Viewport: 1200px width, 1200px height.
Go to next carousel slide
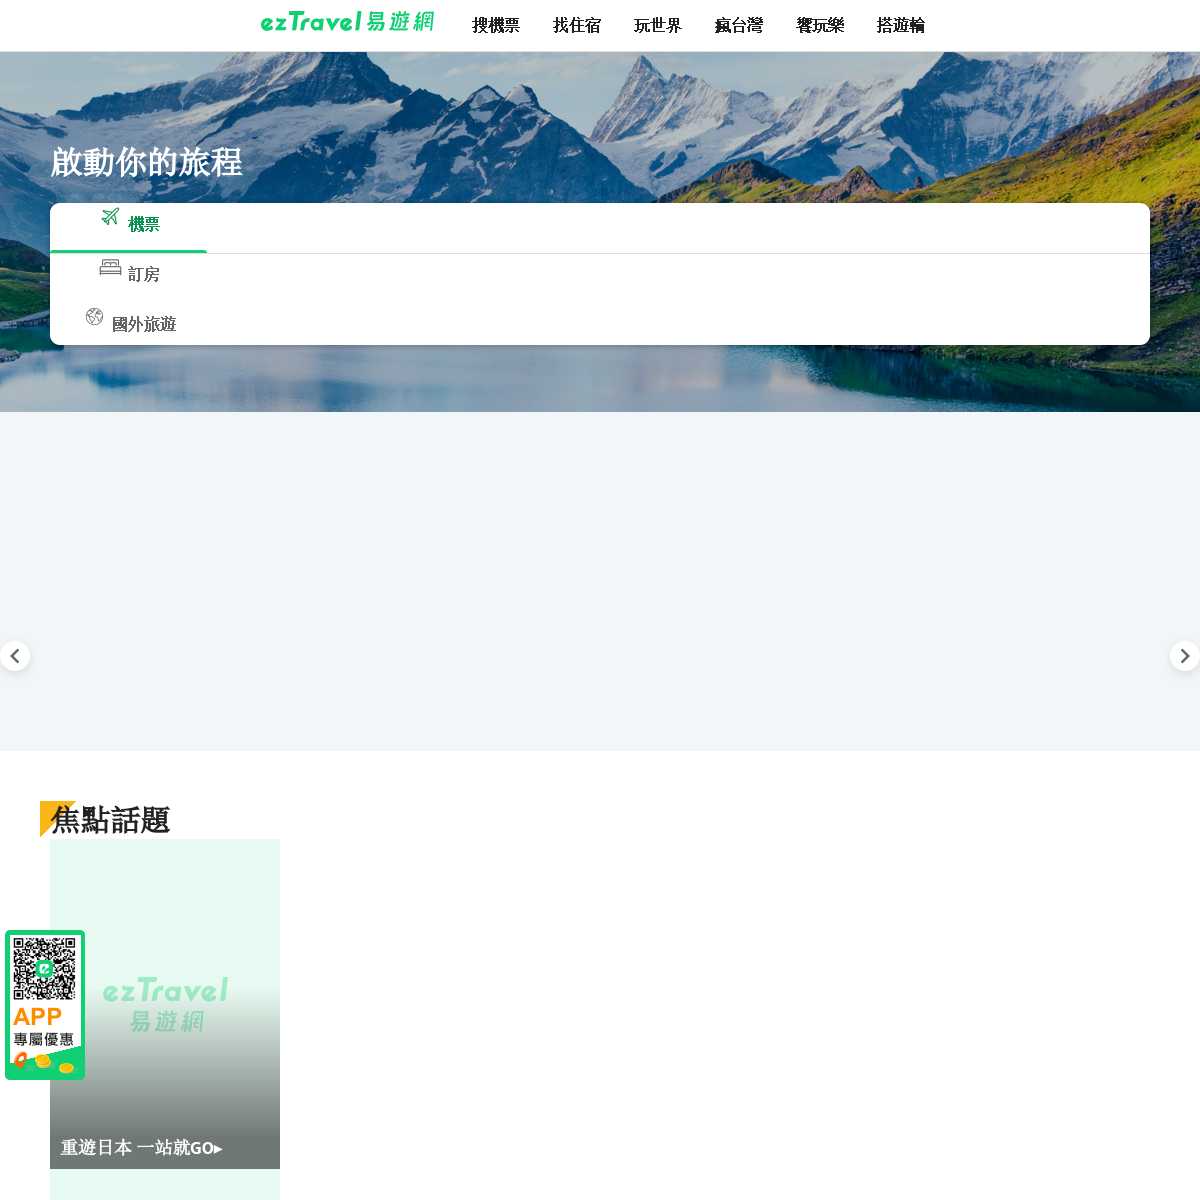coord(1185,656)
